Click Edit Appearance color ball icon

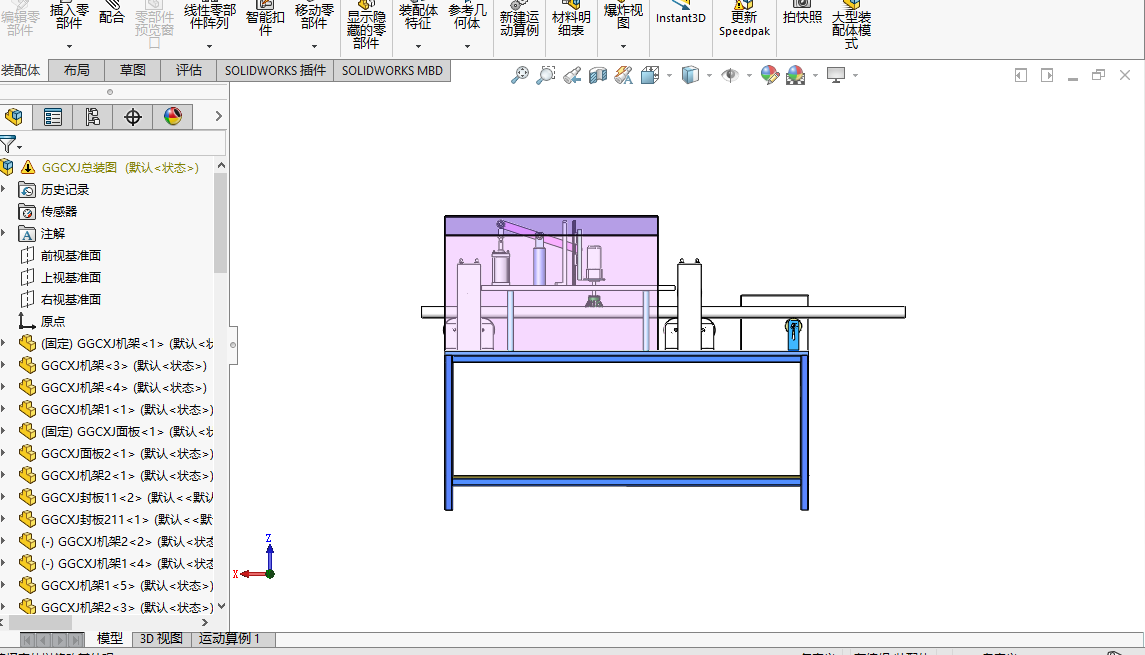(x=770, y=74)
